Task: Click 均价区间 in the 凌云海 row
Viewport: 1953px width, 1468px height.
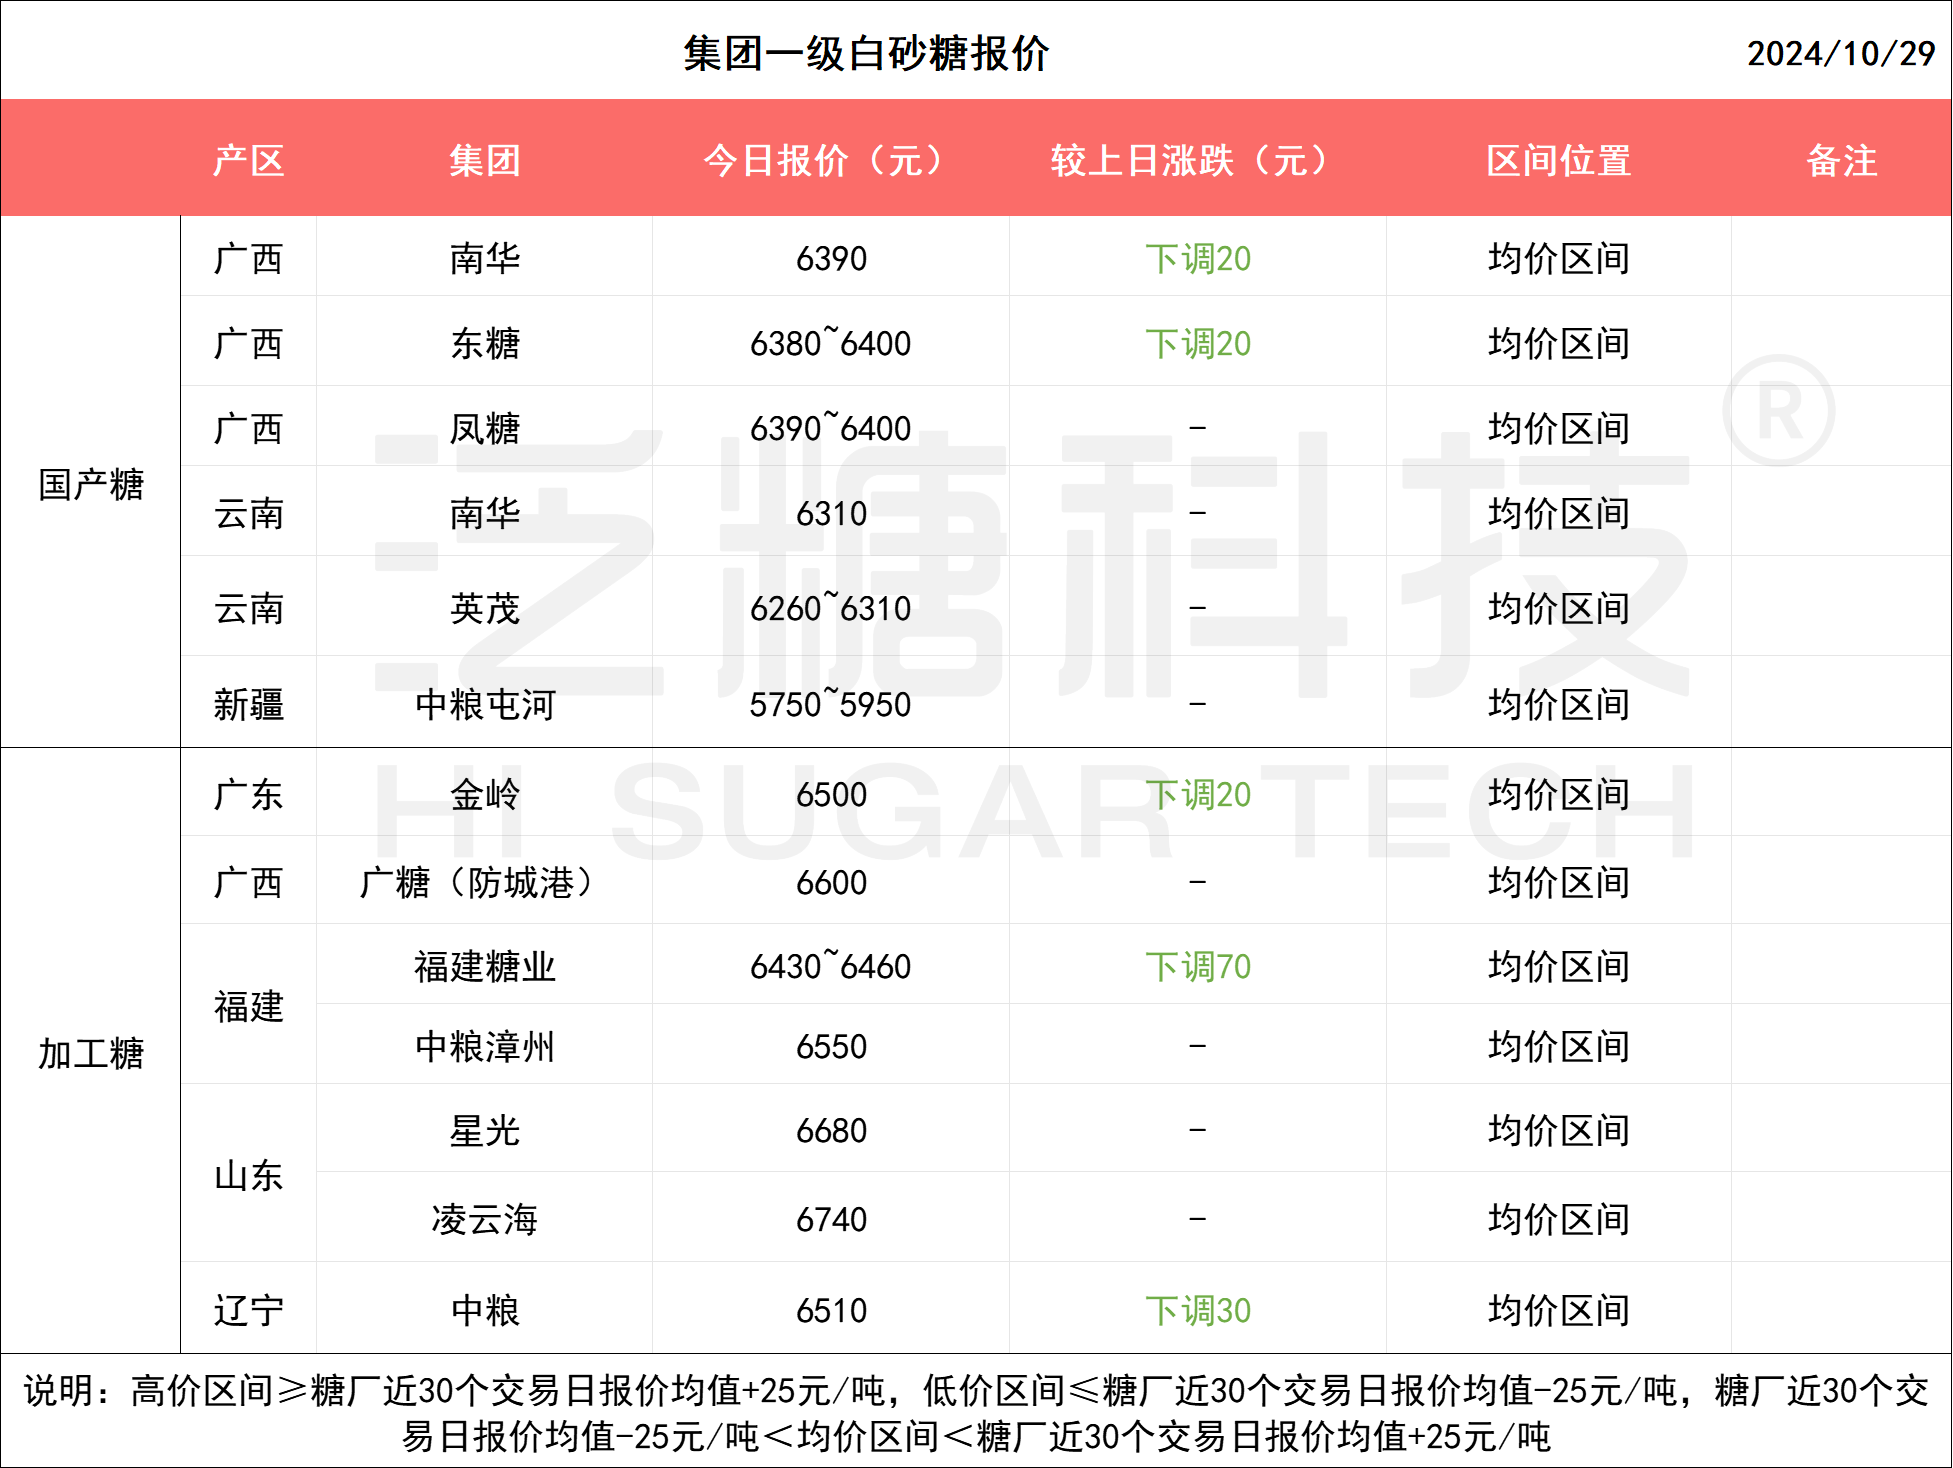Action: pyautogui.click(x=1559, y=1220)
